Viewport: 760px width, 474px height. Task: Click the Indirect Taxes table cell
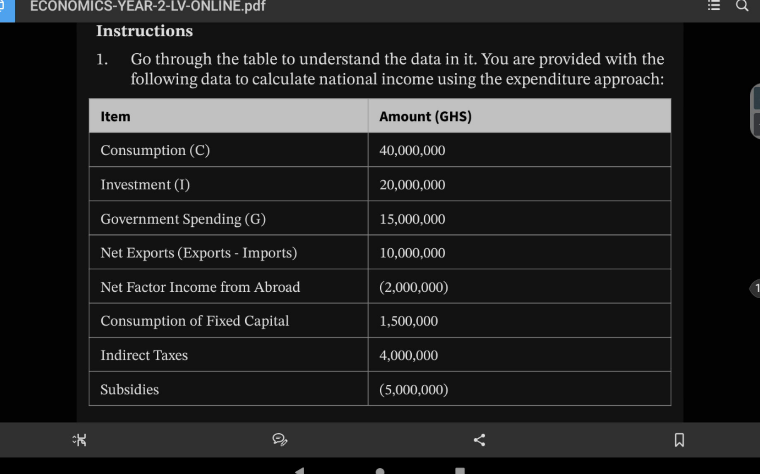tap(229, 355)
